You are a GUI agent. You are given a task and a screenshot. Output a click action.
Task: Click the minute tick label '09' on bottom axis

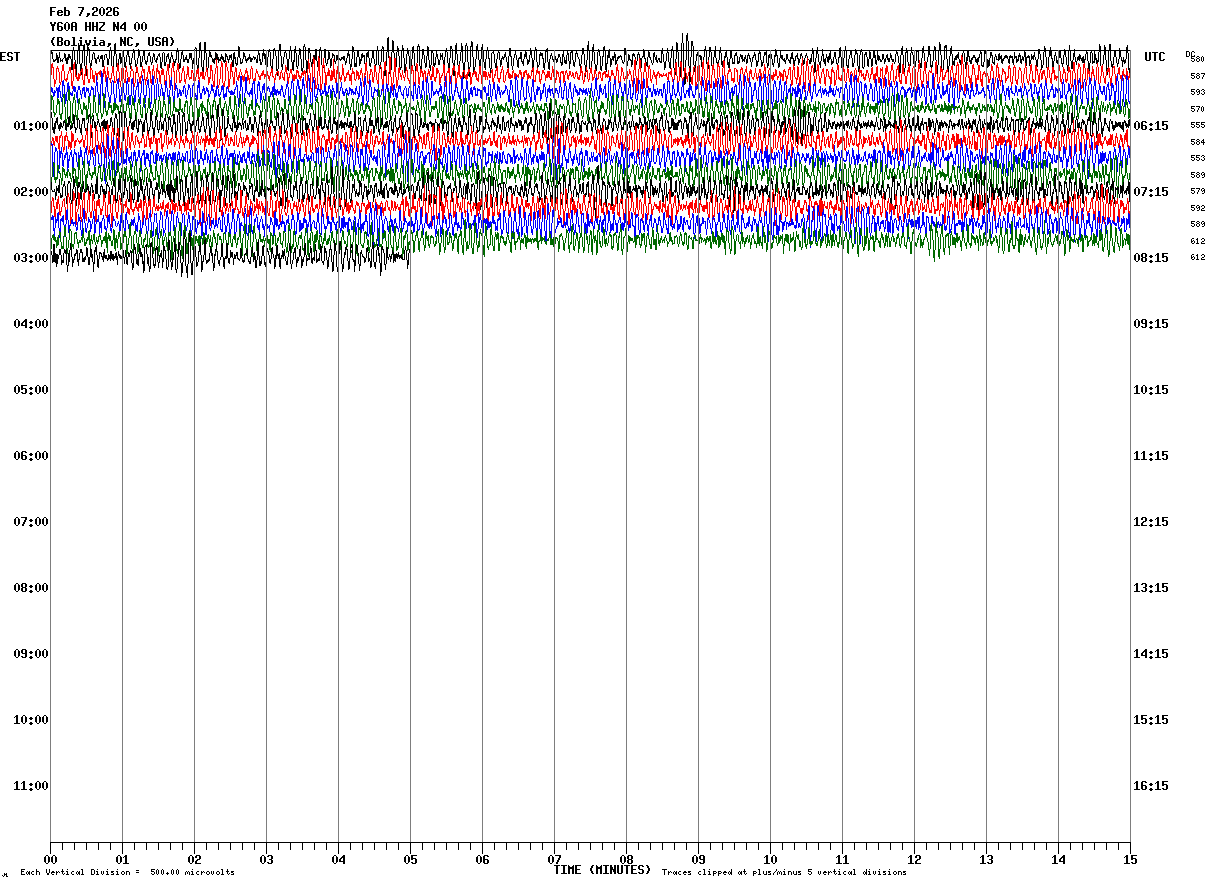point(698,860)
